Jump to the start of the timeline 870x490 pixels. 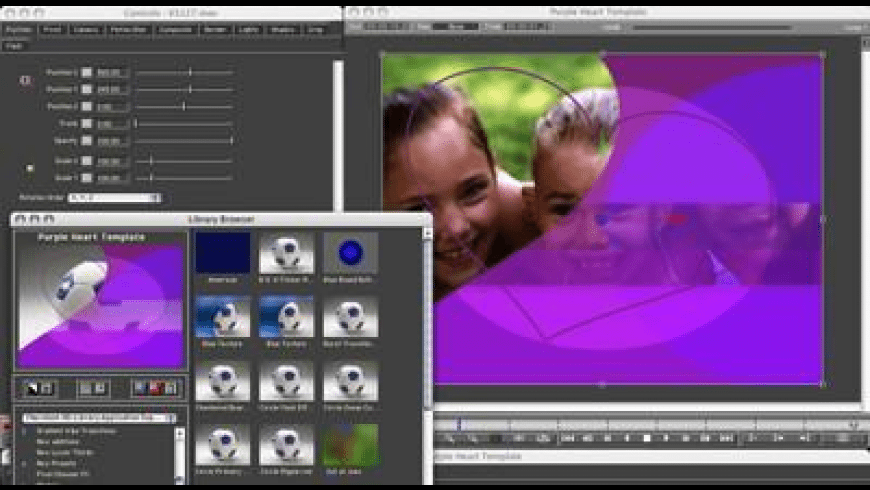tap(567, 438)
